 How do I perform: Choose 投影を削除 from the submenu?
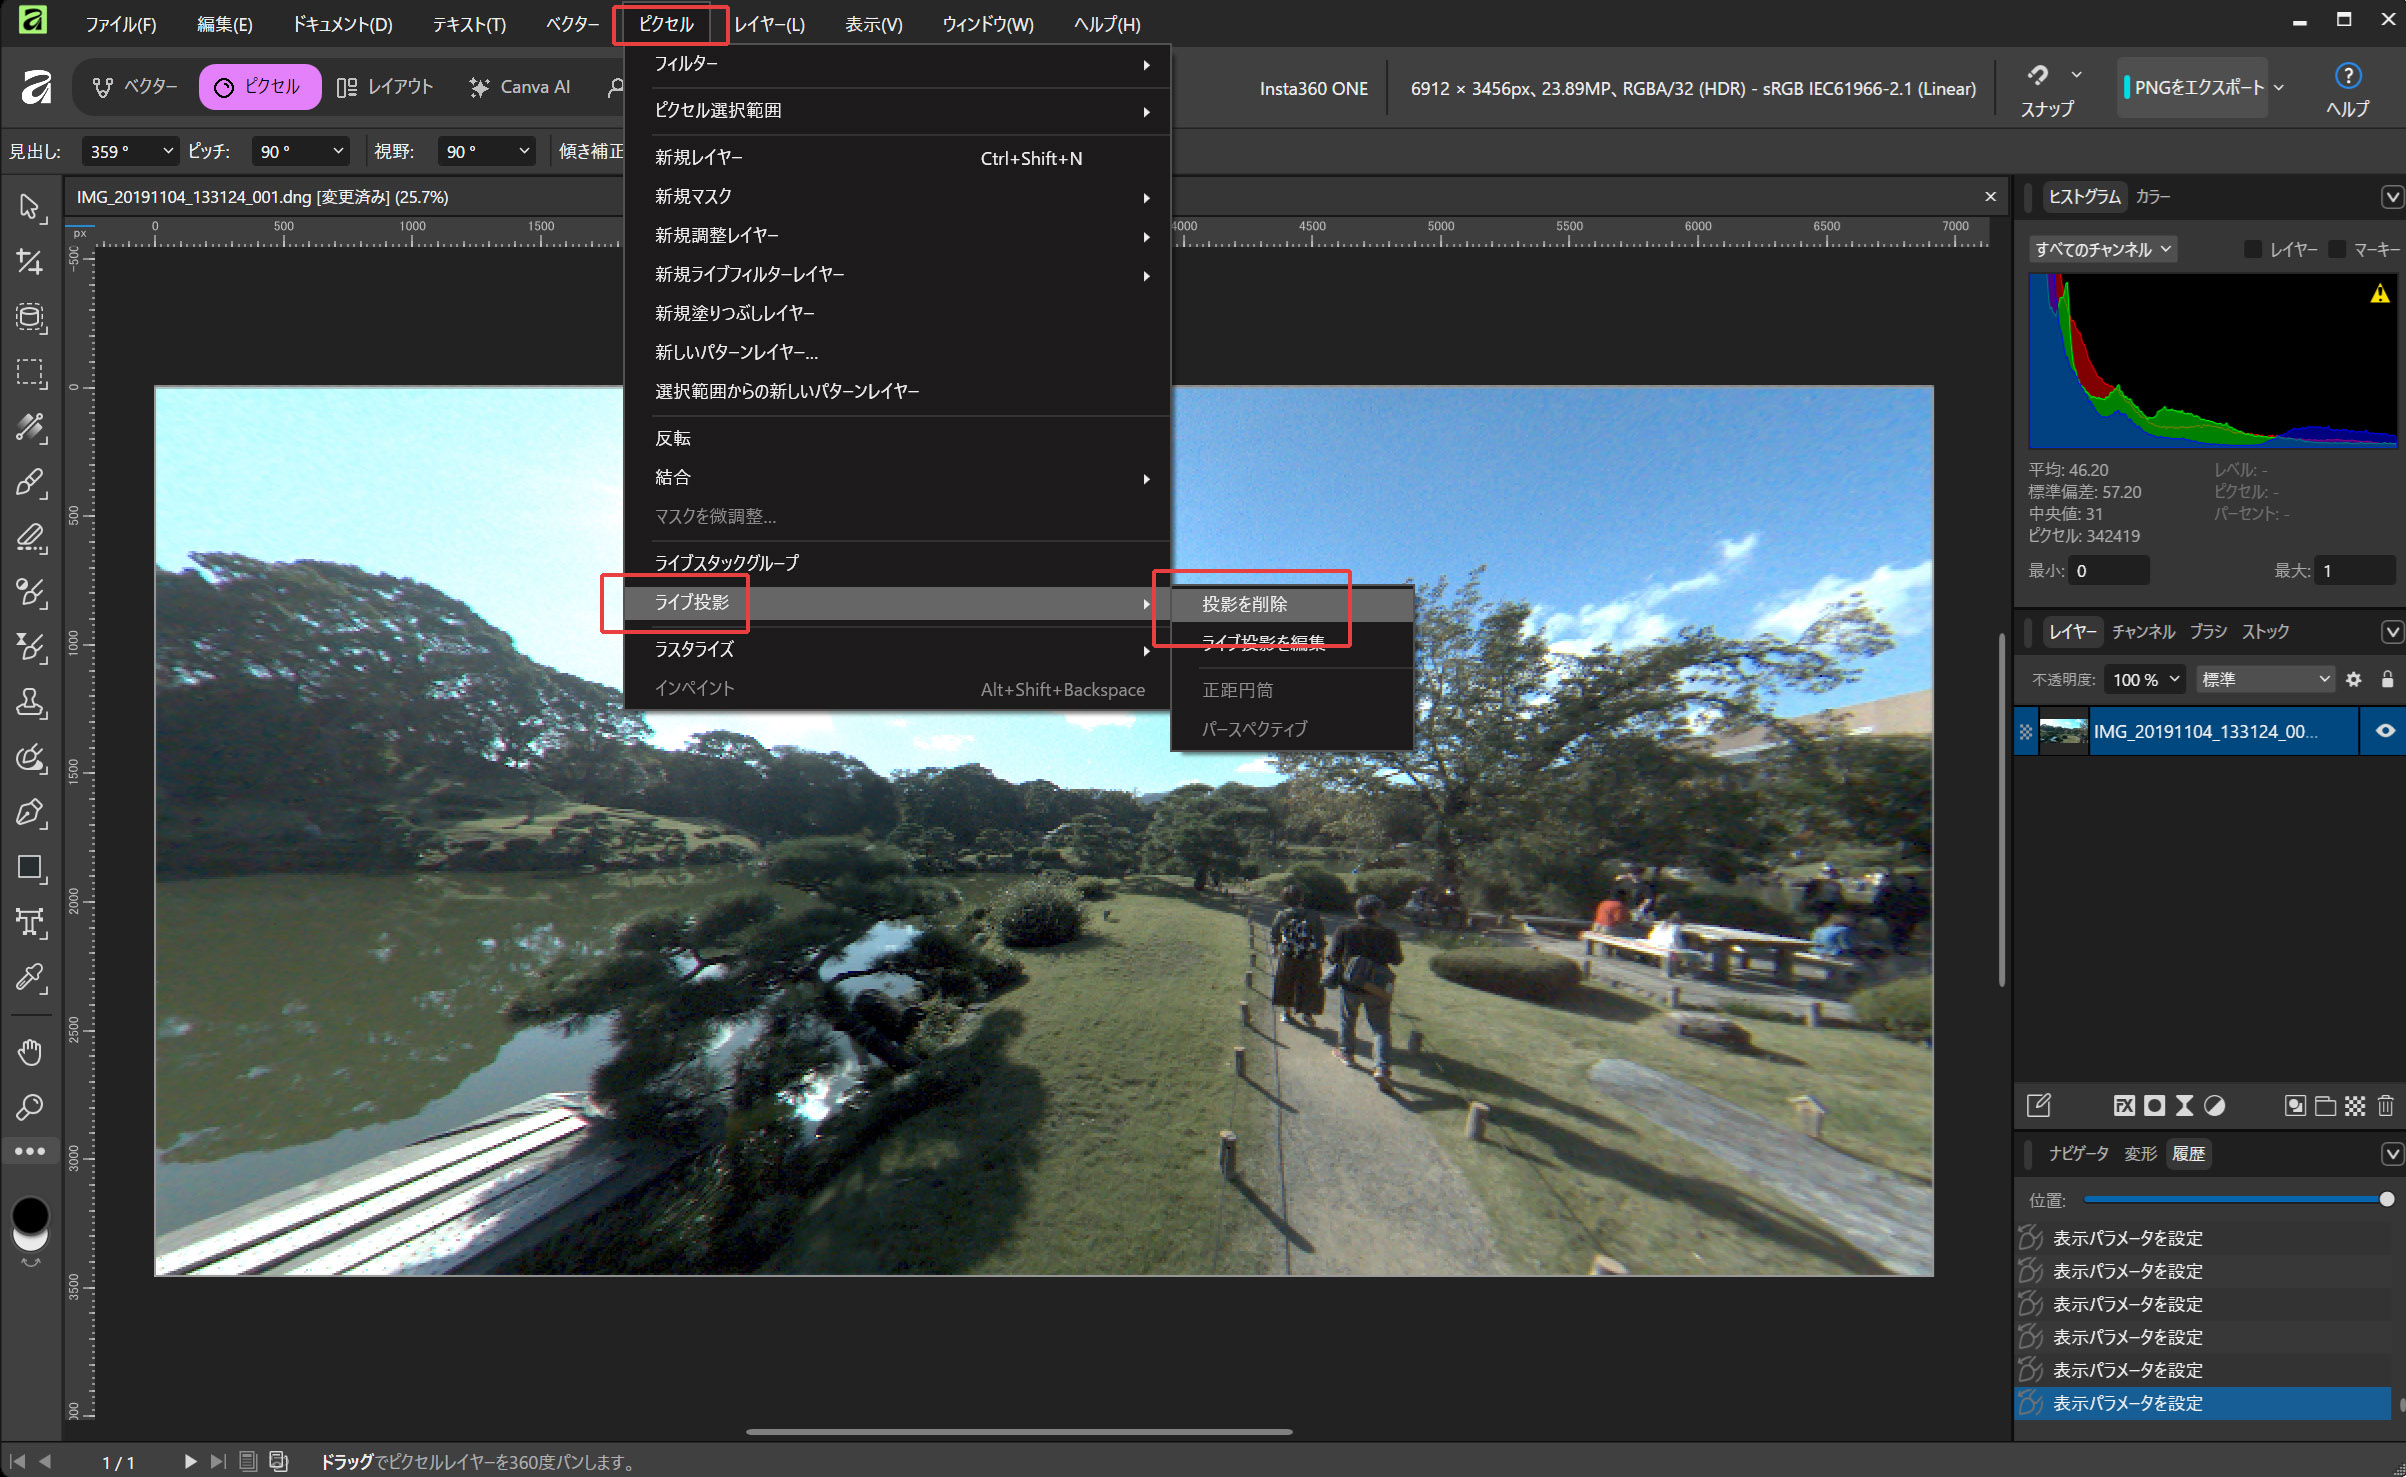(x=1244, y=604)
